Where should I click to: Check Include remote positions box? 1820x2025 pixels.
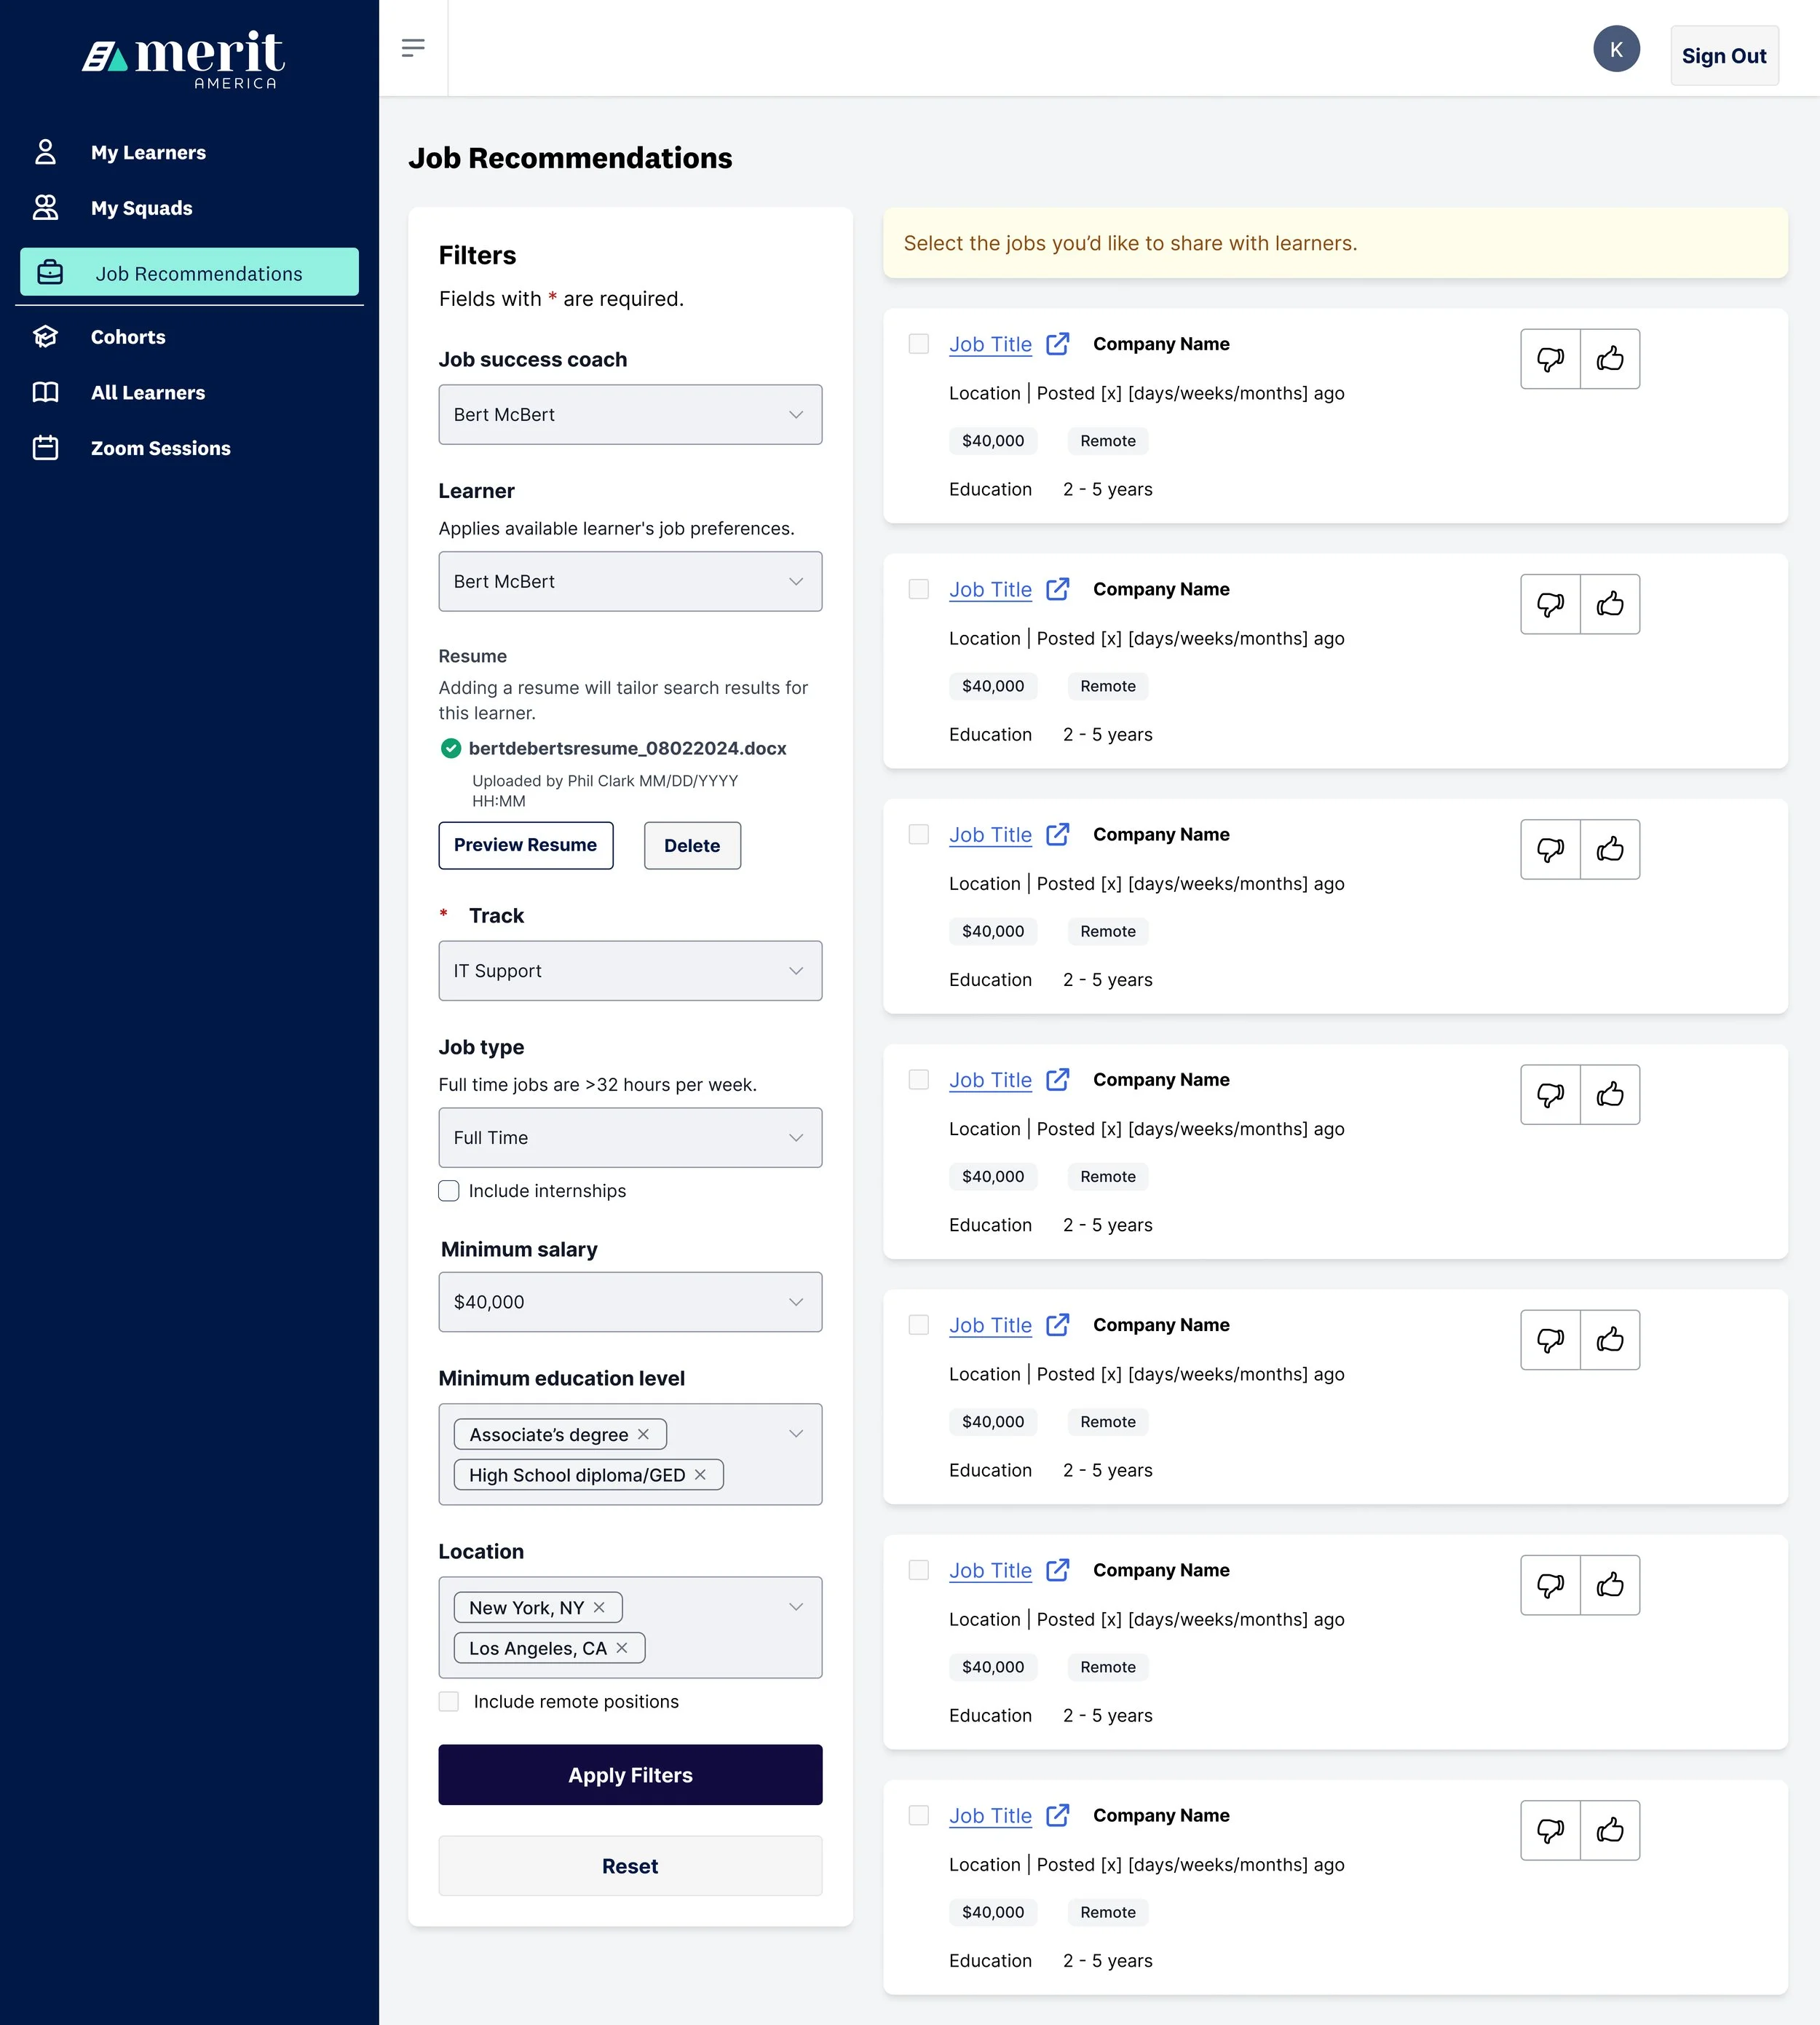(449, 1702)
